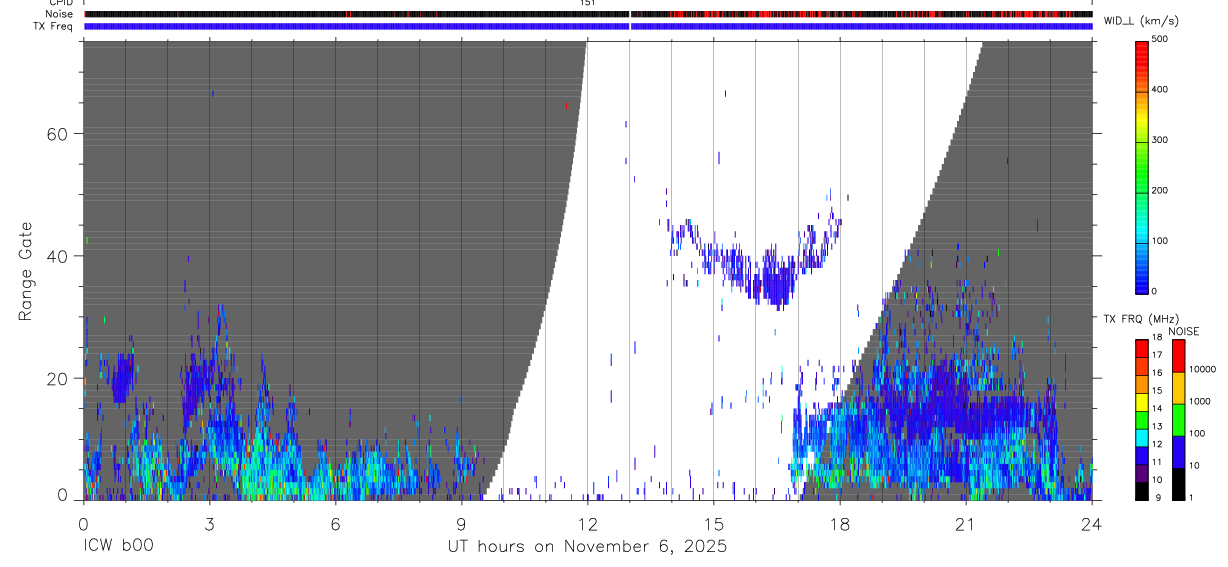Image resolution: width=1228 pixels, height=567 pixels.
Task: Click the '60' tick on Range Gate axis
Action: point(56,134)
